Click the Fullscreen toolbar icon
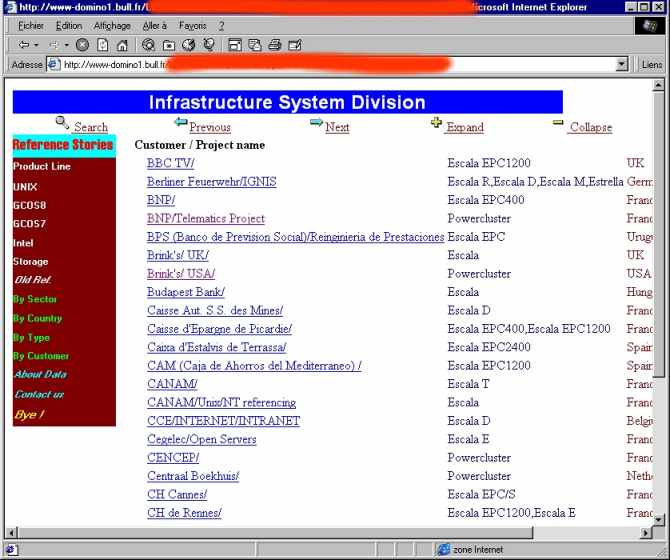This screenshot has width=670, height=560. coord(235,44)
